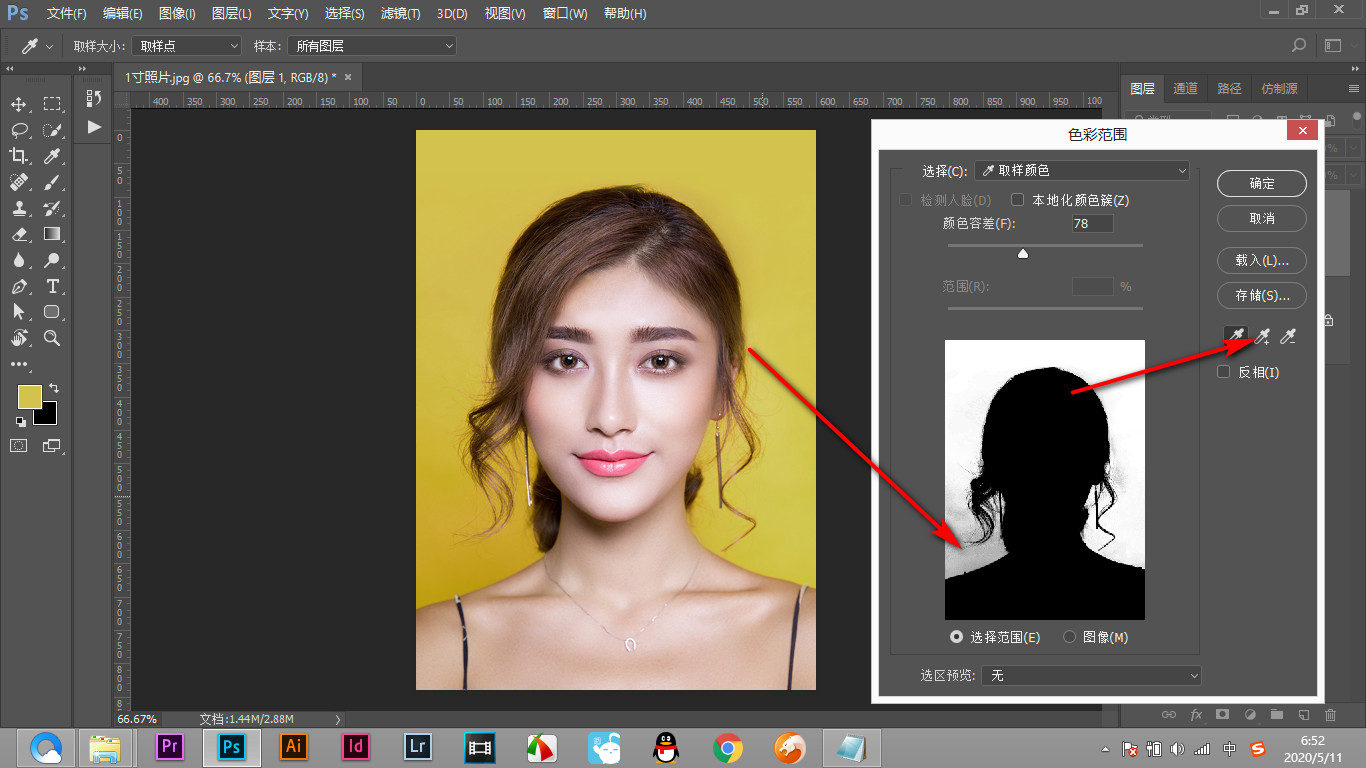Click the Subtract from Sample eyedropper
The height and width of the screenshot is (768, 1366).
coord(1289,337)
